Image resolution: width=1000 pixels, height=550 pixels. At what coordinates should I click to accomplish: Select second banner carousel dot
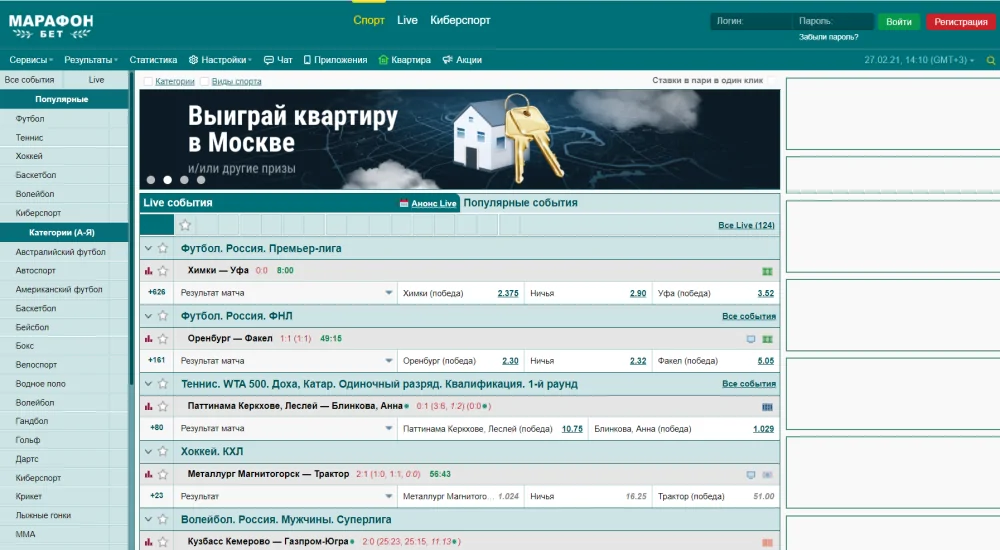(168, 180)
